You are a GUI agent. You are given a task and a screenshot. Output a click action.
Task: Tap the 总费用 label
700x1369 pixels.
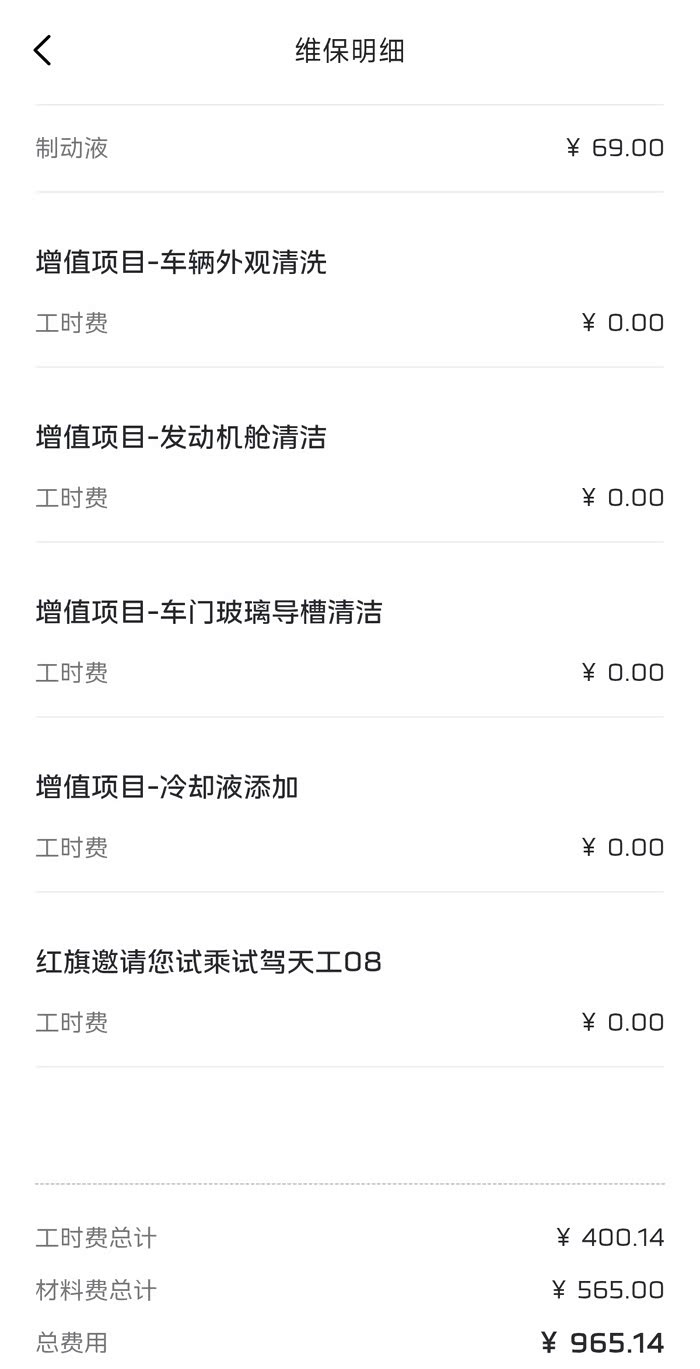[x=72, y=1342]
